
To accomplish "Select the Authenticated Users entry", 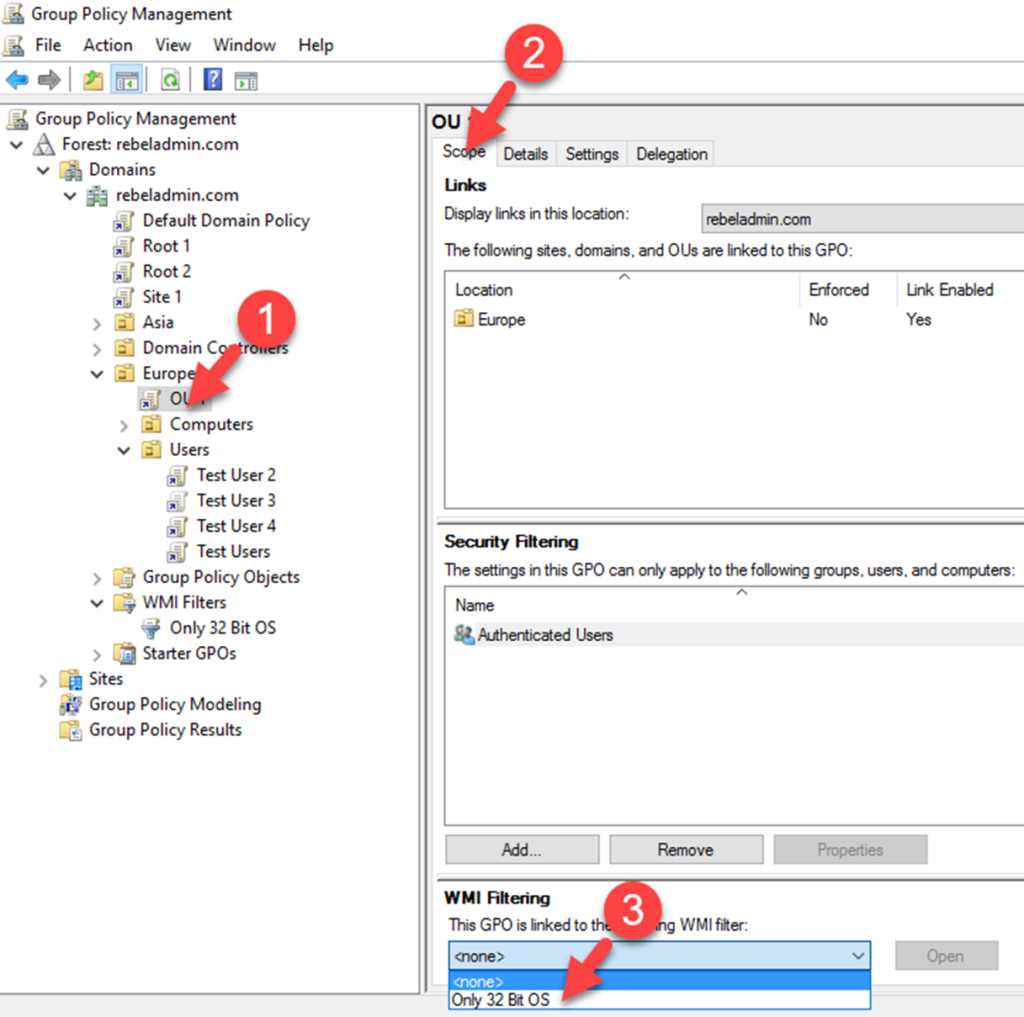I will coord(544,635).
